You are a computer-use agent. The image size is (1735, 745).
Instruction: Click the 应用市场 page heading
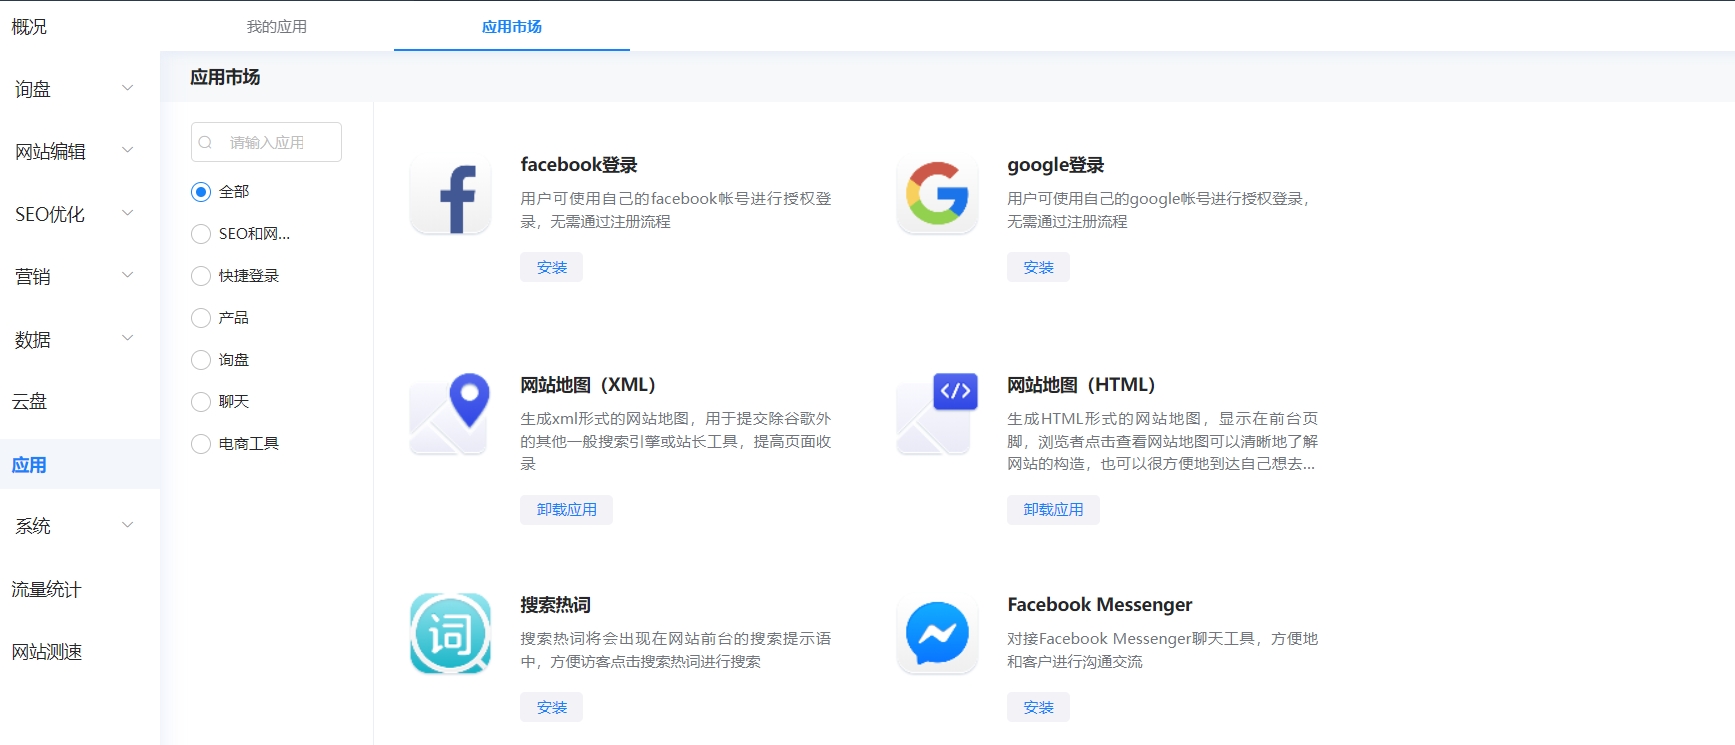tap(225, 77)
